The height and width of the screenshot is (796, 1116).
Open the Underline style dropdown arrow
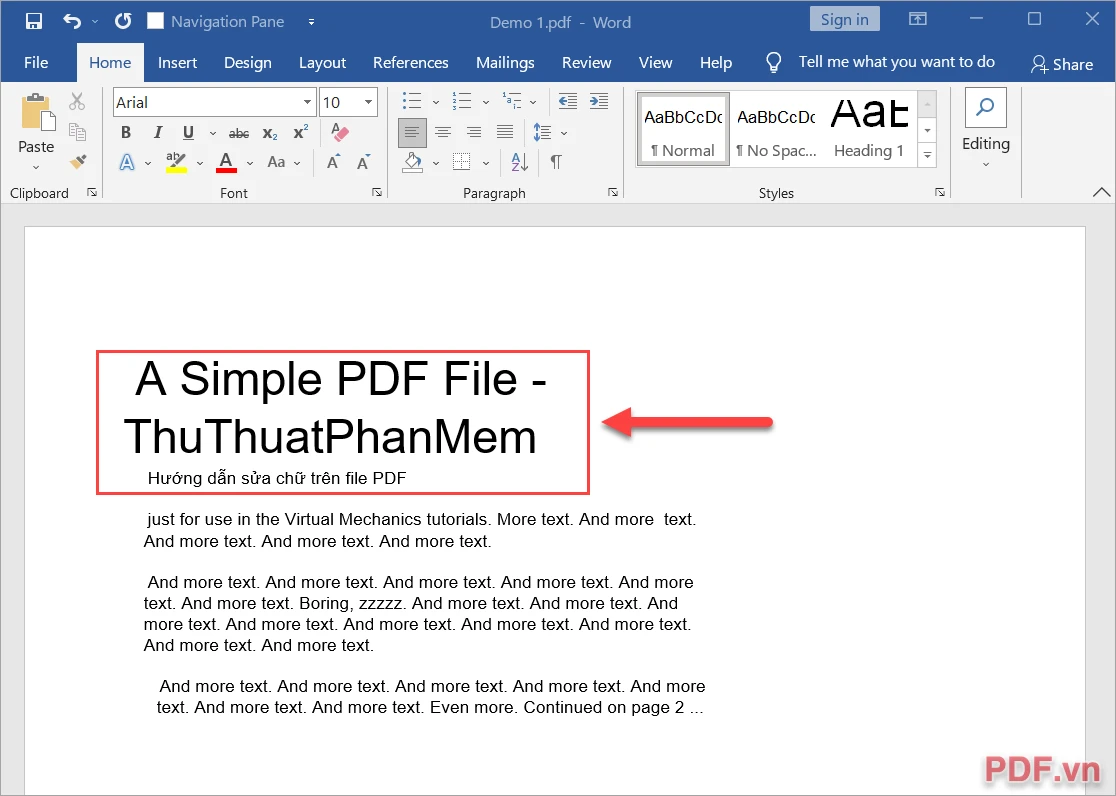click(213, 133)
